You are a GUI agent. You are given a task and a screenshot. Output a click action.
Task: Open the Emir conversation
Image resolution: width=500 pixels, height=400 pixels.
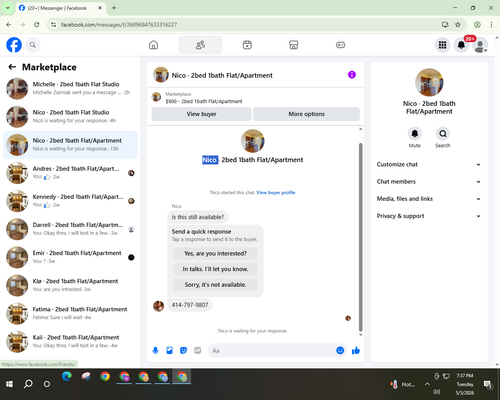(x=70, y=257)
